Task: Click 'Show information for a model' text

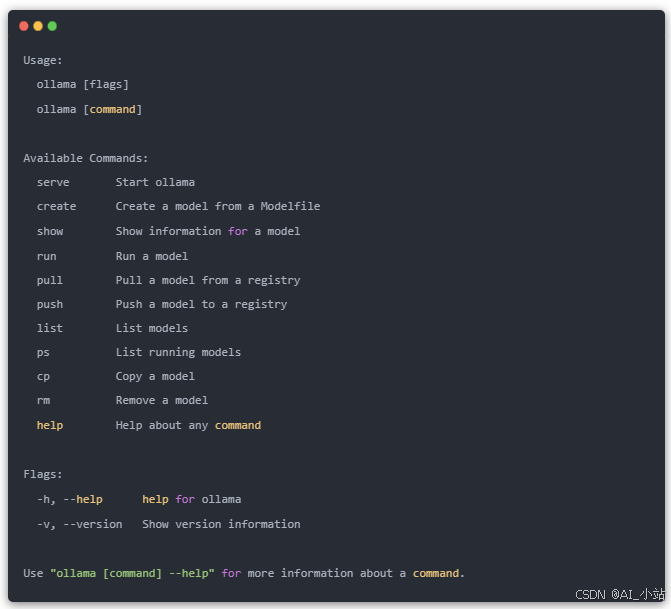Action: point(208,232)
